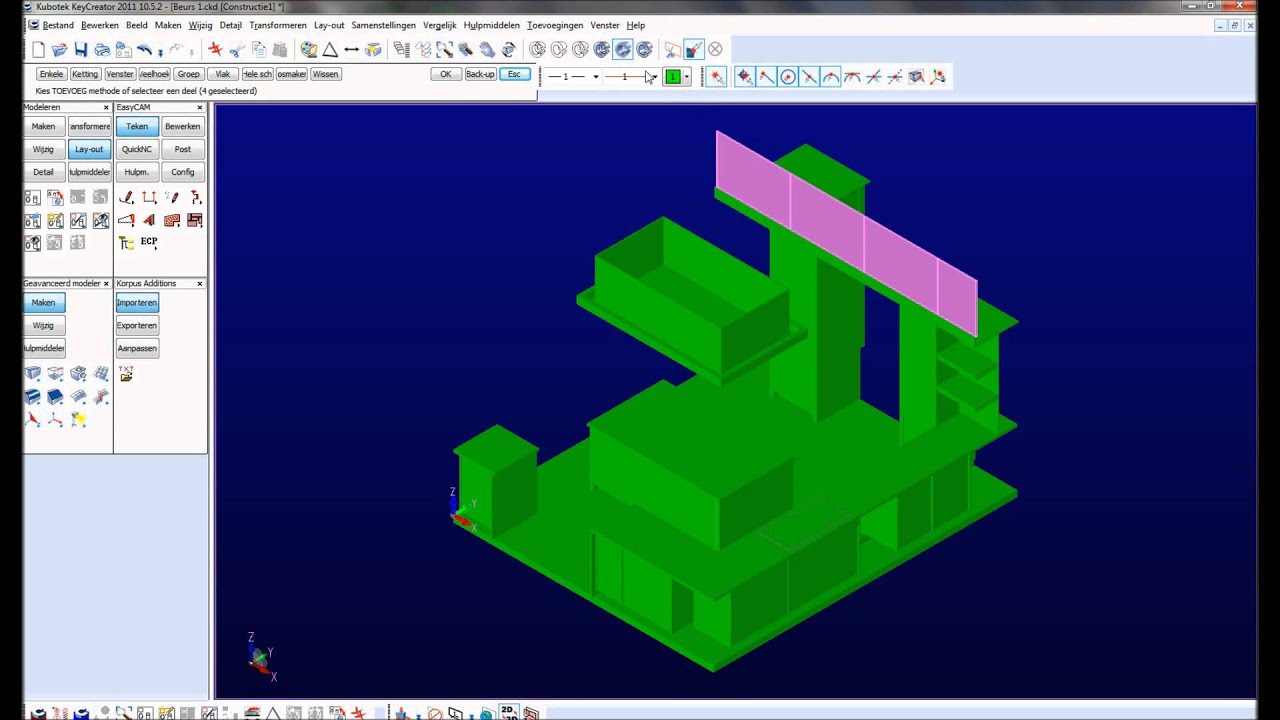Click the Ketting selection button
The image size is (1280, 720).
coord(85,74)
